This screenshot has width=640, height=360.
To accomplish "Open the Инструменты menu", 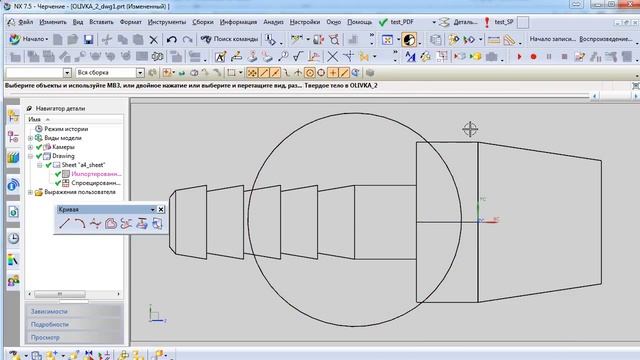I will pos(167,22).
